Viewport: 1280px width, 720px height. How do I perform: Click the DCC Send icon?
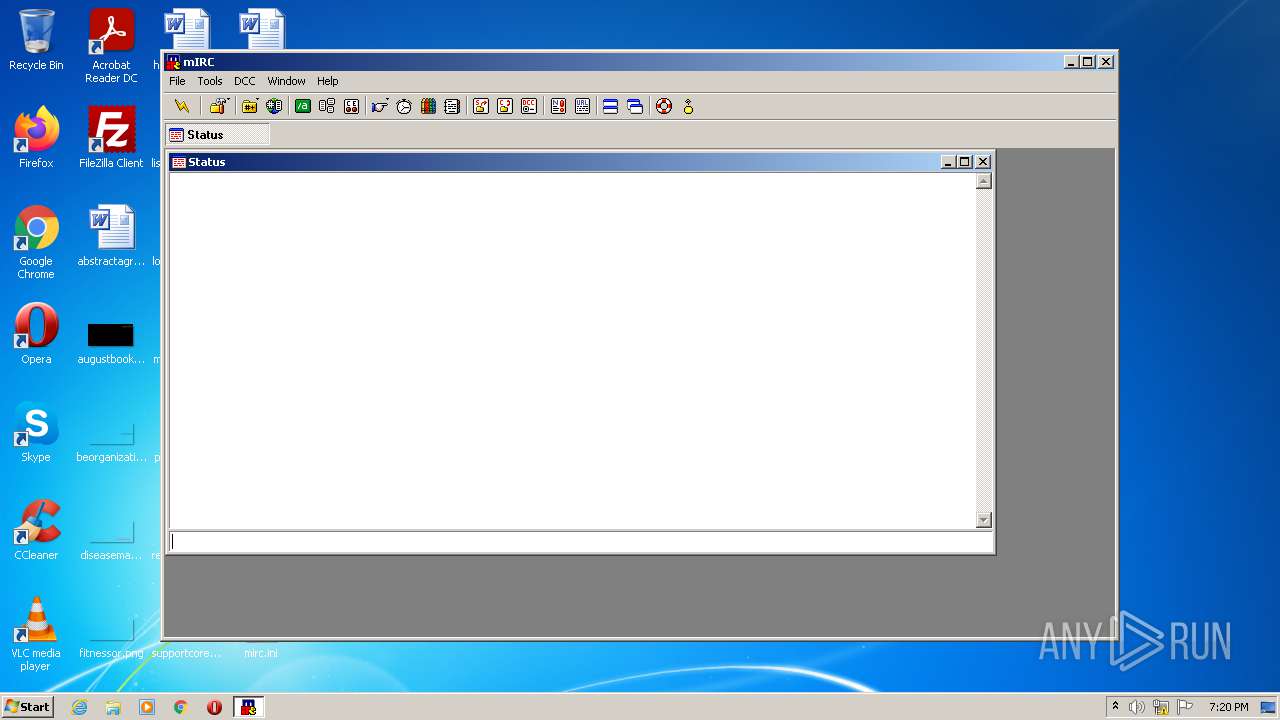tap(481, 106)
